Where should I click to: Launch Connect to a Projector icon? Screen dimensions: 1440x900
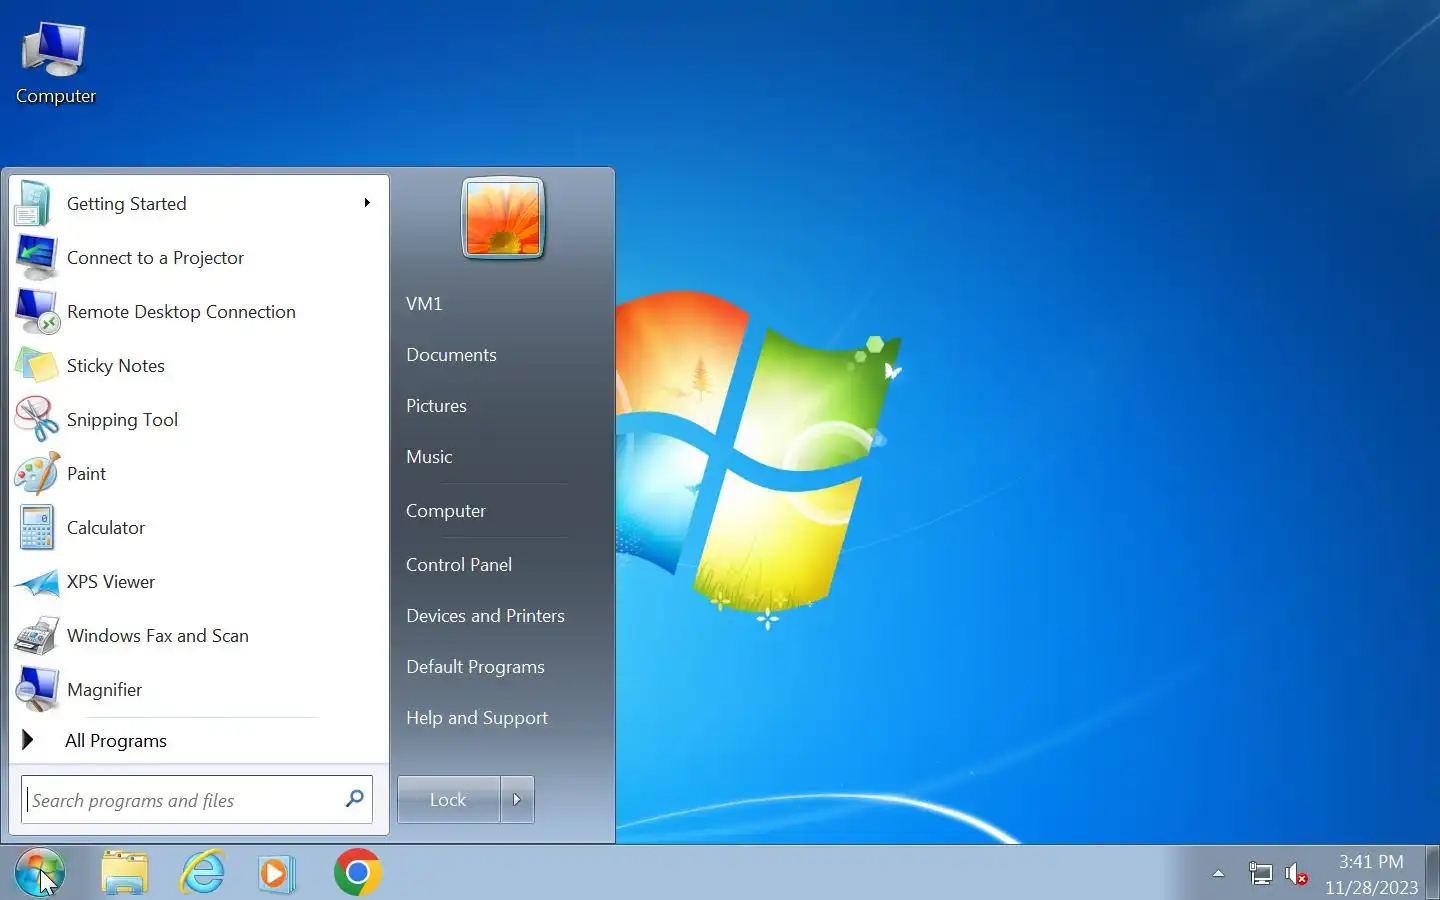coord(36,258)
